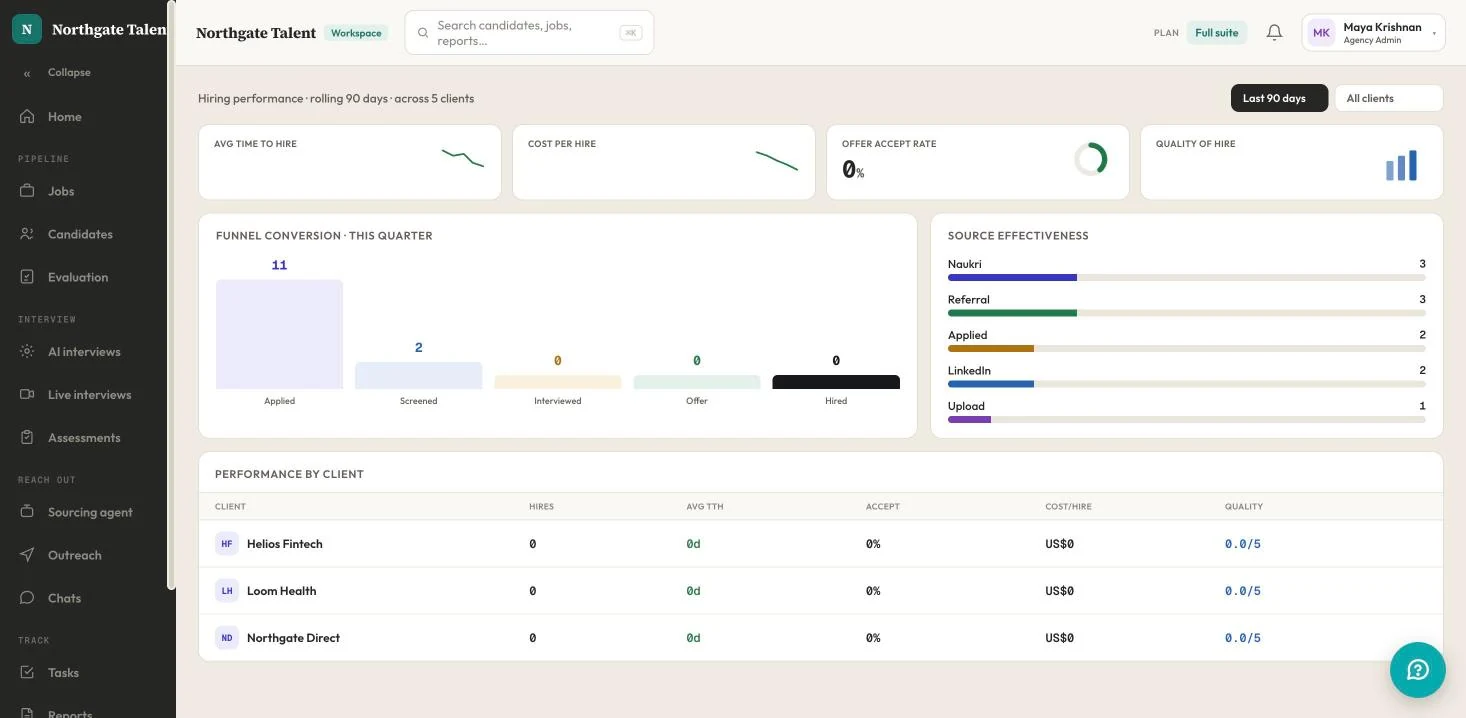Click the AVG TTH column header
The width and height of the screenshot is (1466, 718).
coord(705,507)
